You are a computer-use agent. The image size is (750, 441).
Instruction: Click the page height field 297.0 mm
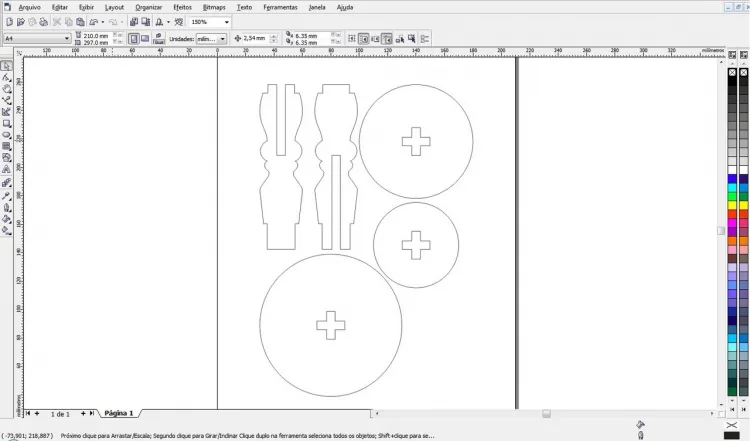(97, 43)
